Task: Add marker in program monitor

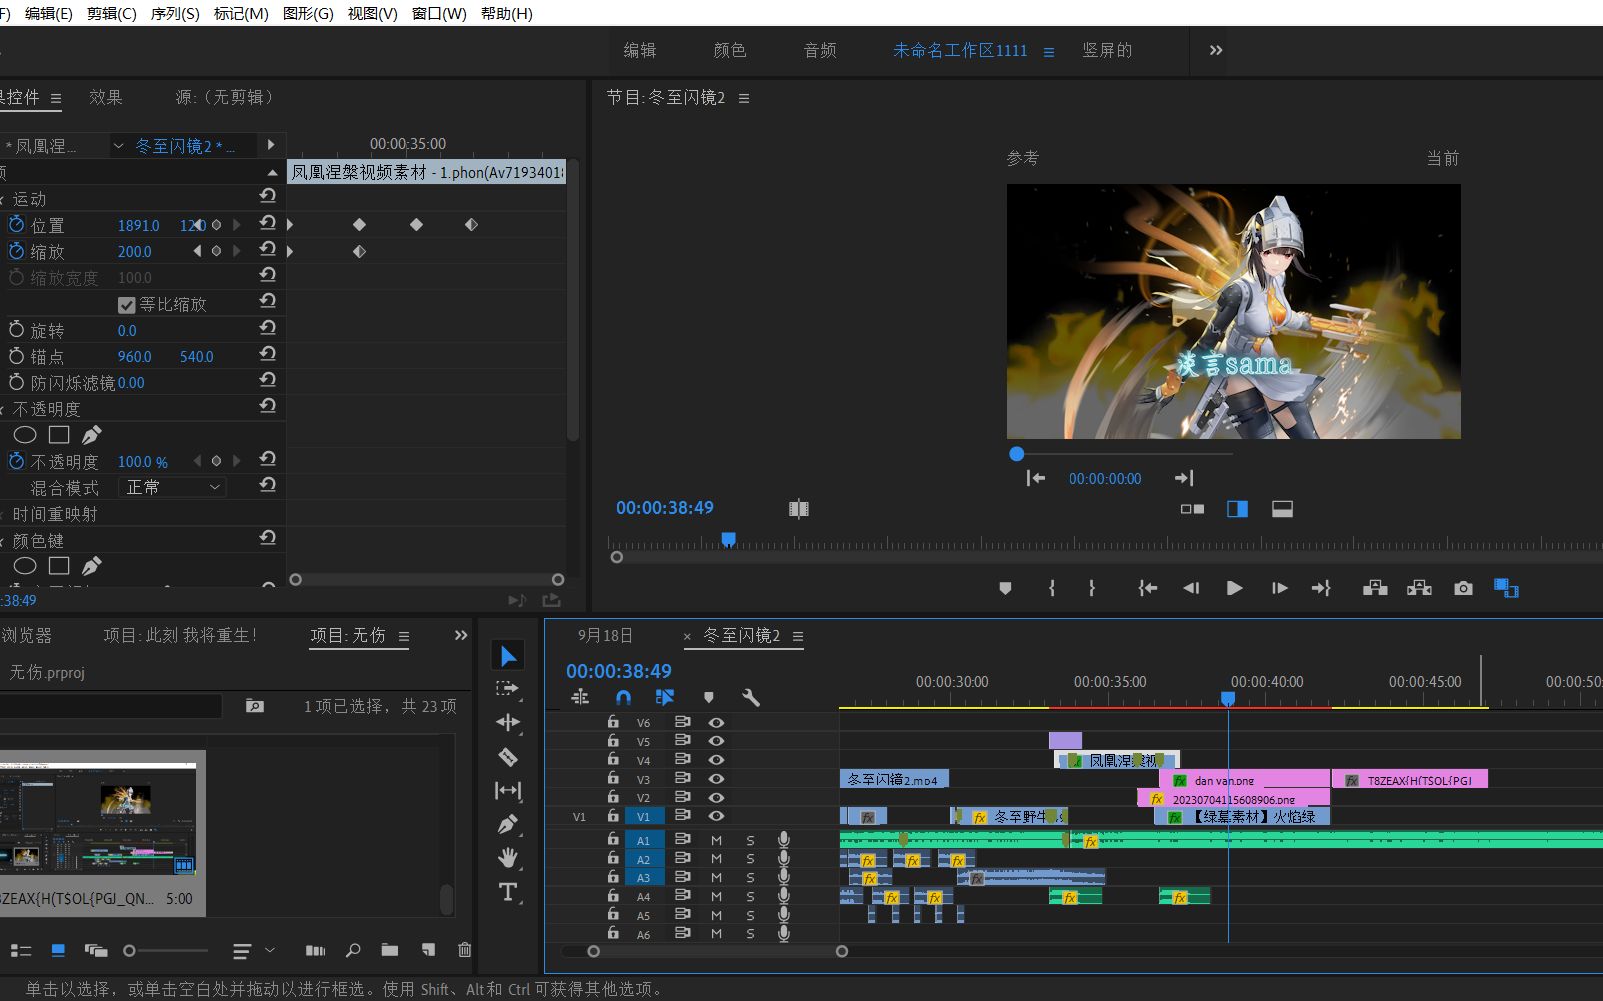Action: tap(1006, 588)
